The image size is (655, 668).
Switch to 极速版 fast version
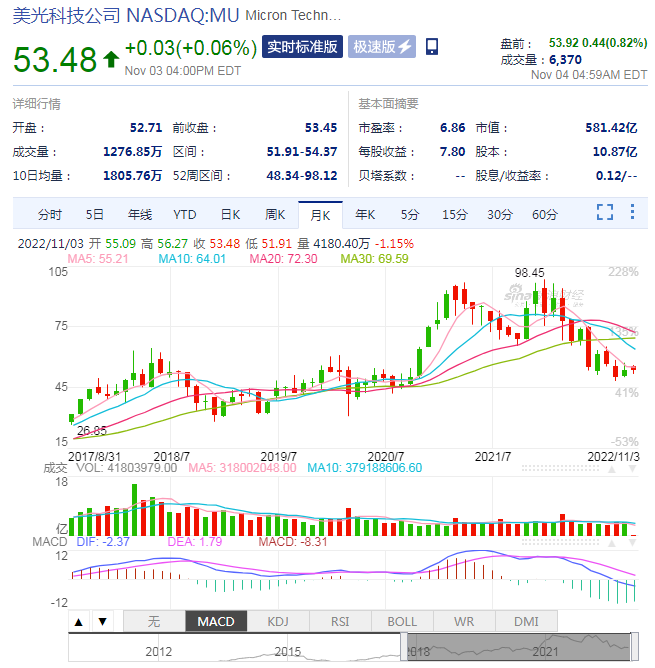point(382,46)
